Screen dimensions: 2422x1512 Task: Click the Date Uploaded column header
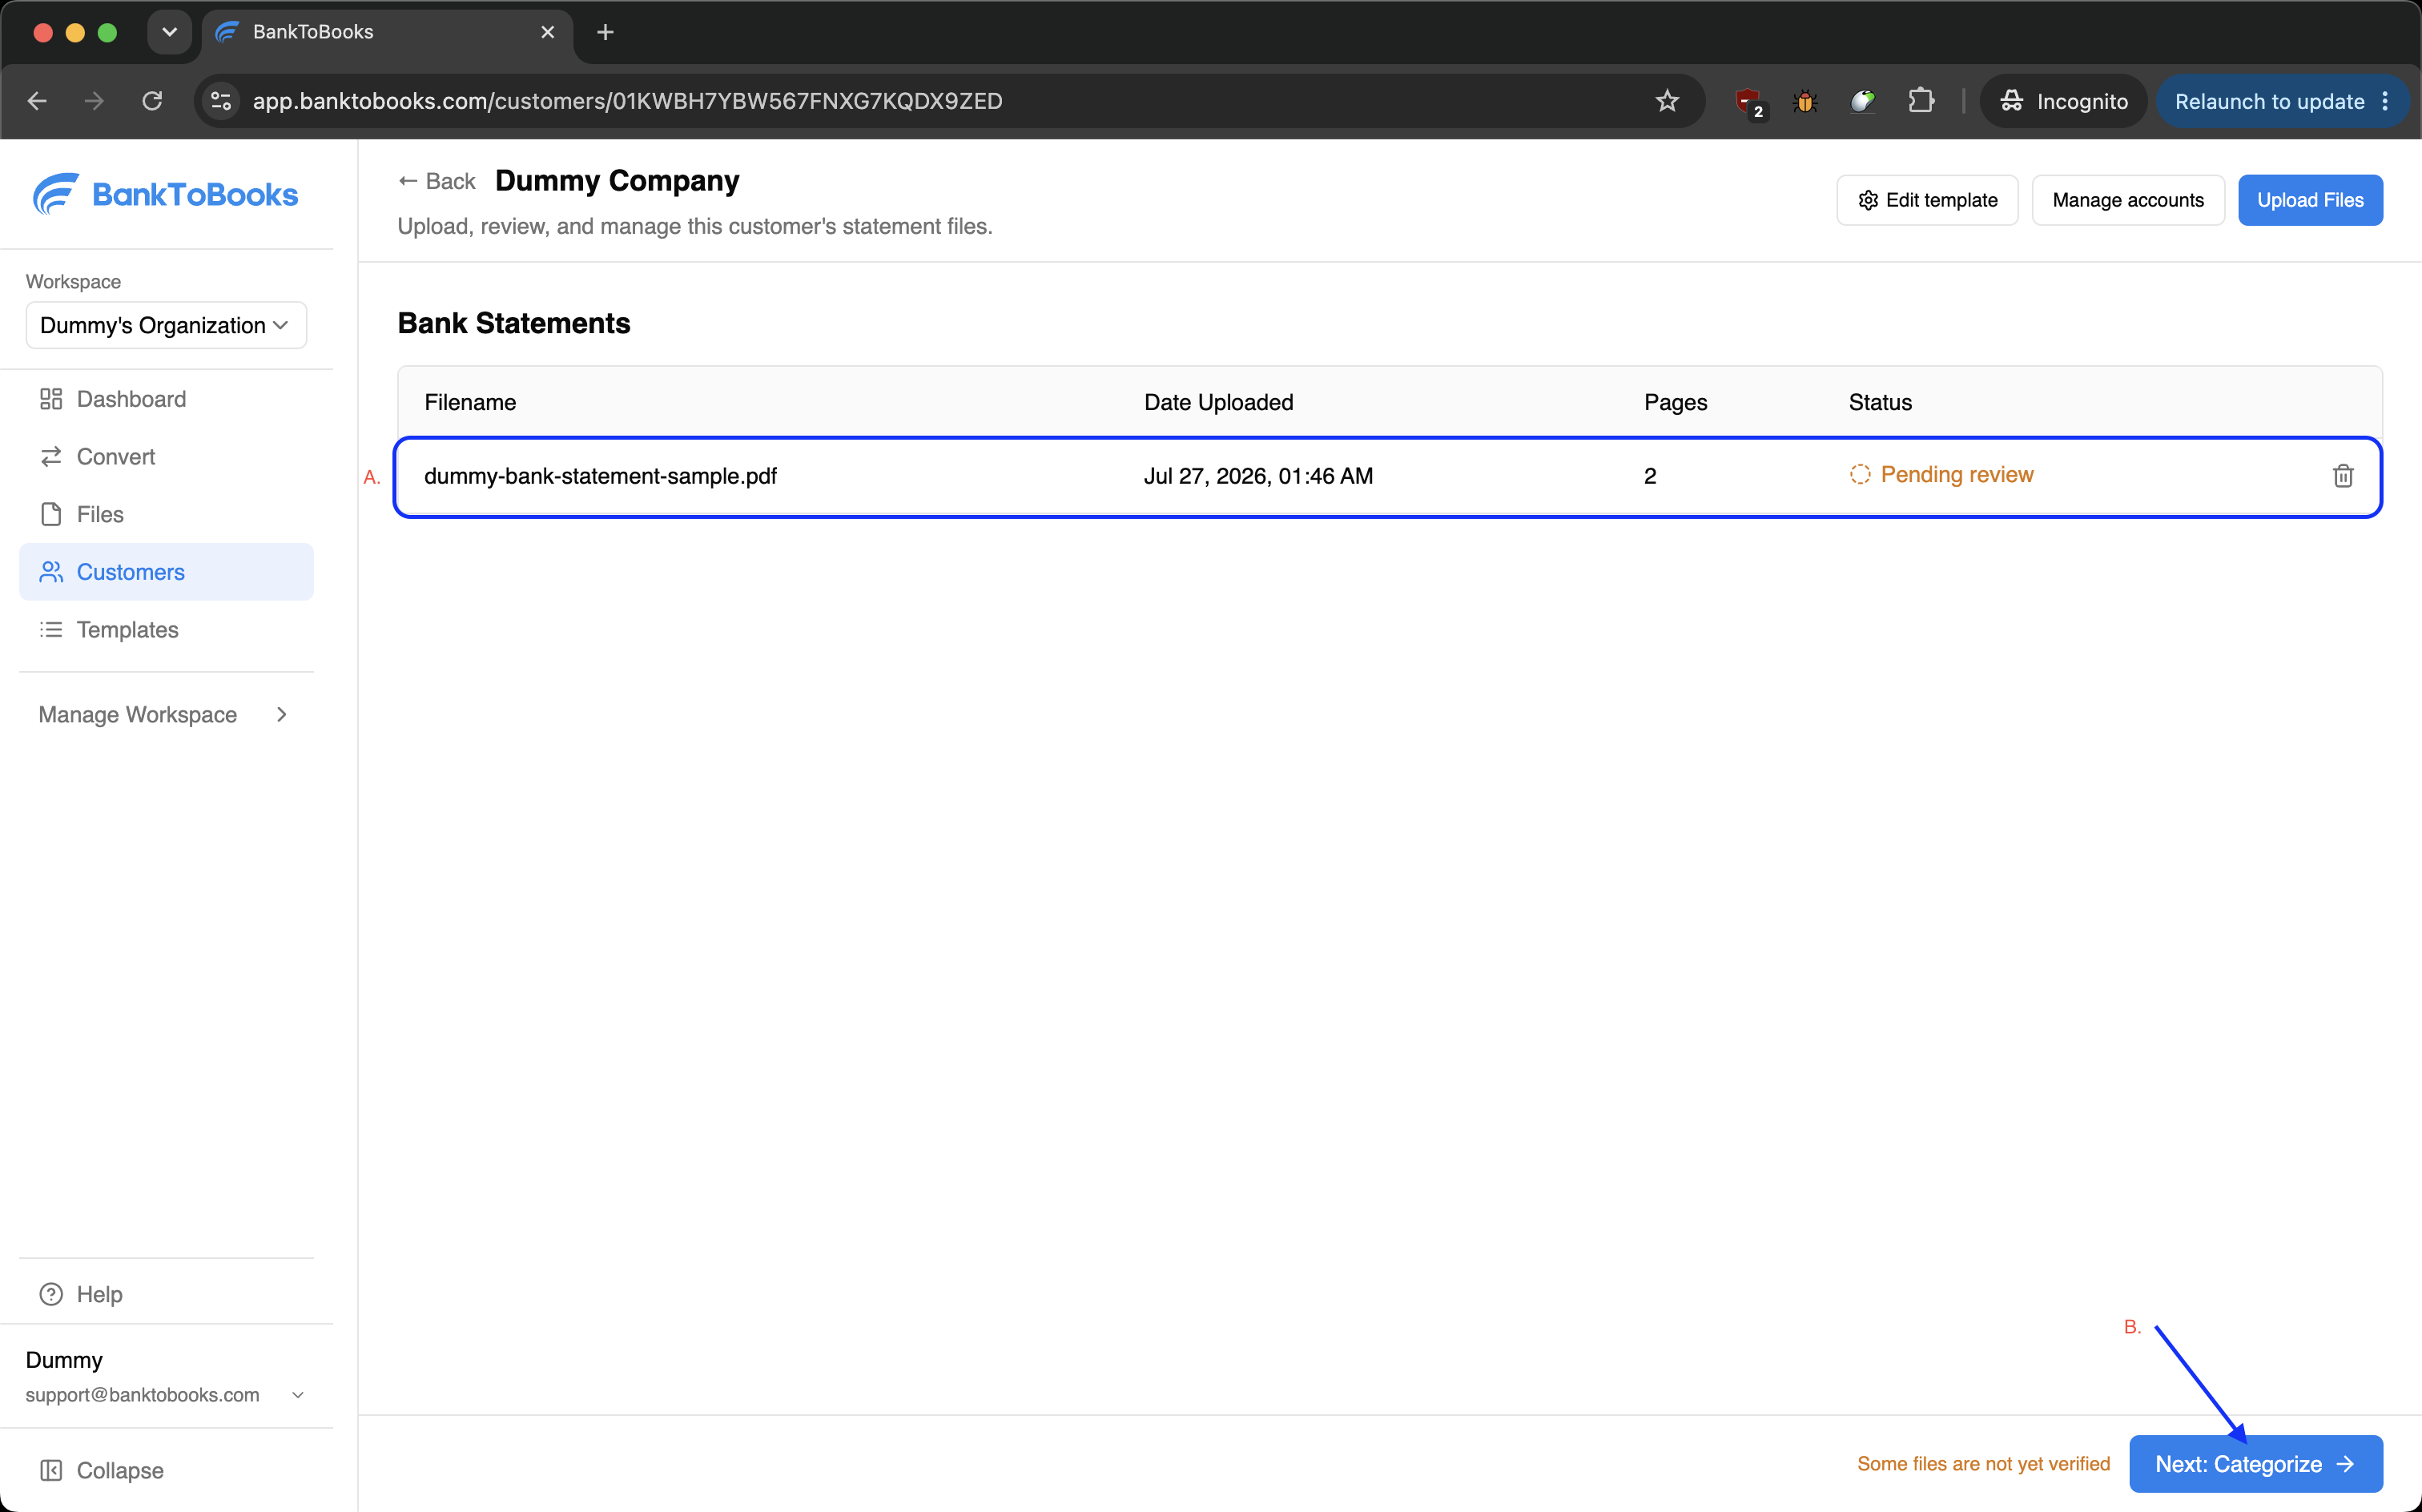[1218, 402]
